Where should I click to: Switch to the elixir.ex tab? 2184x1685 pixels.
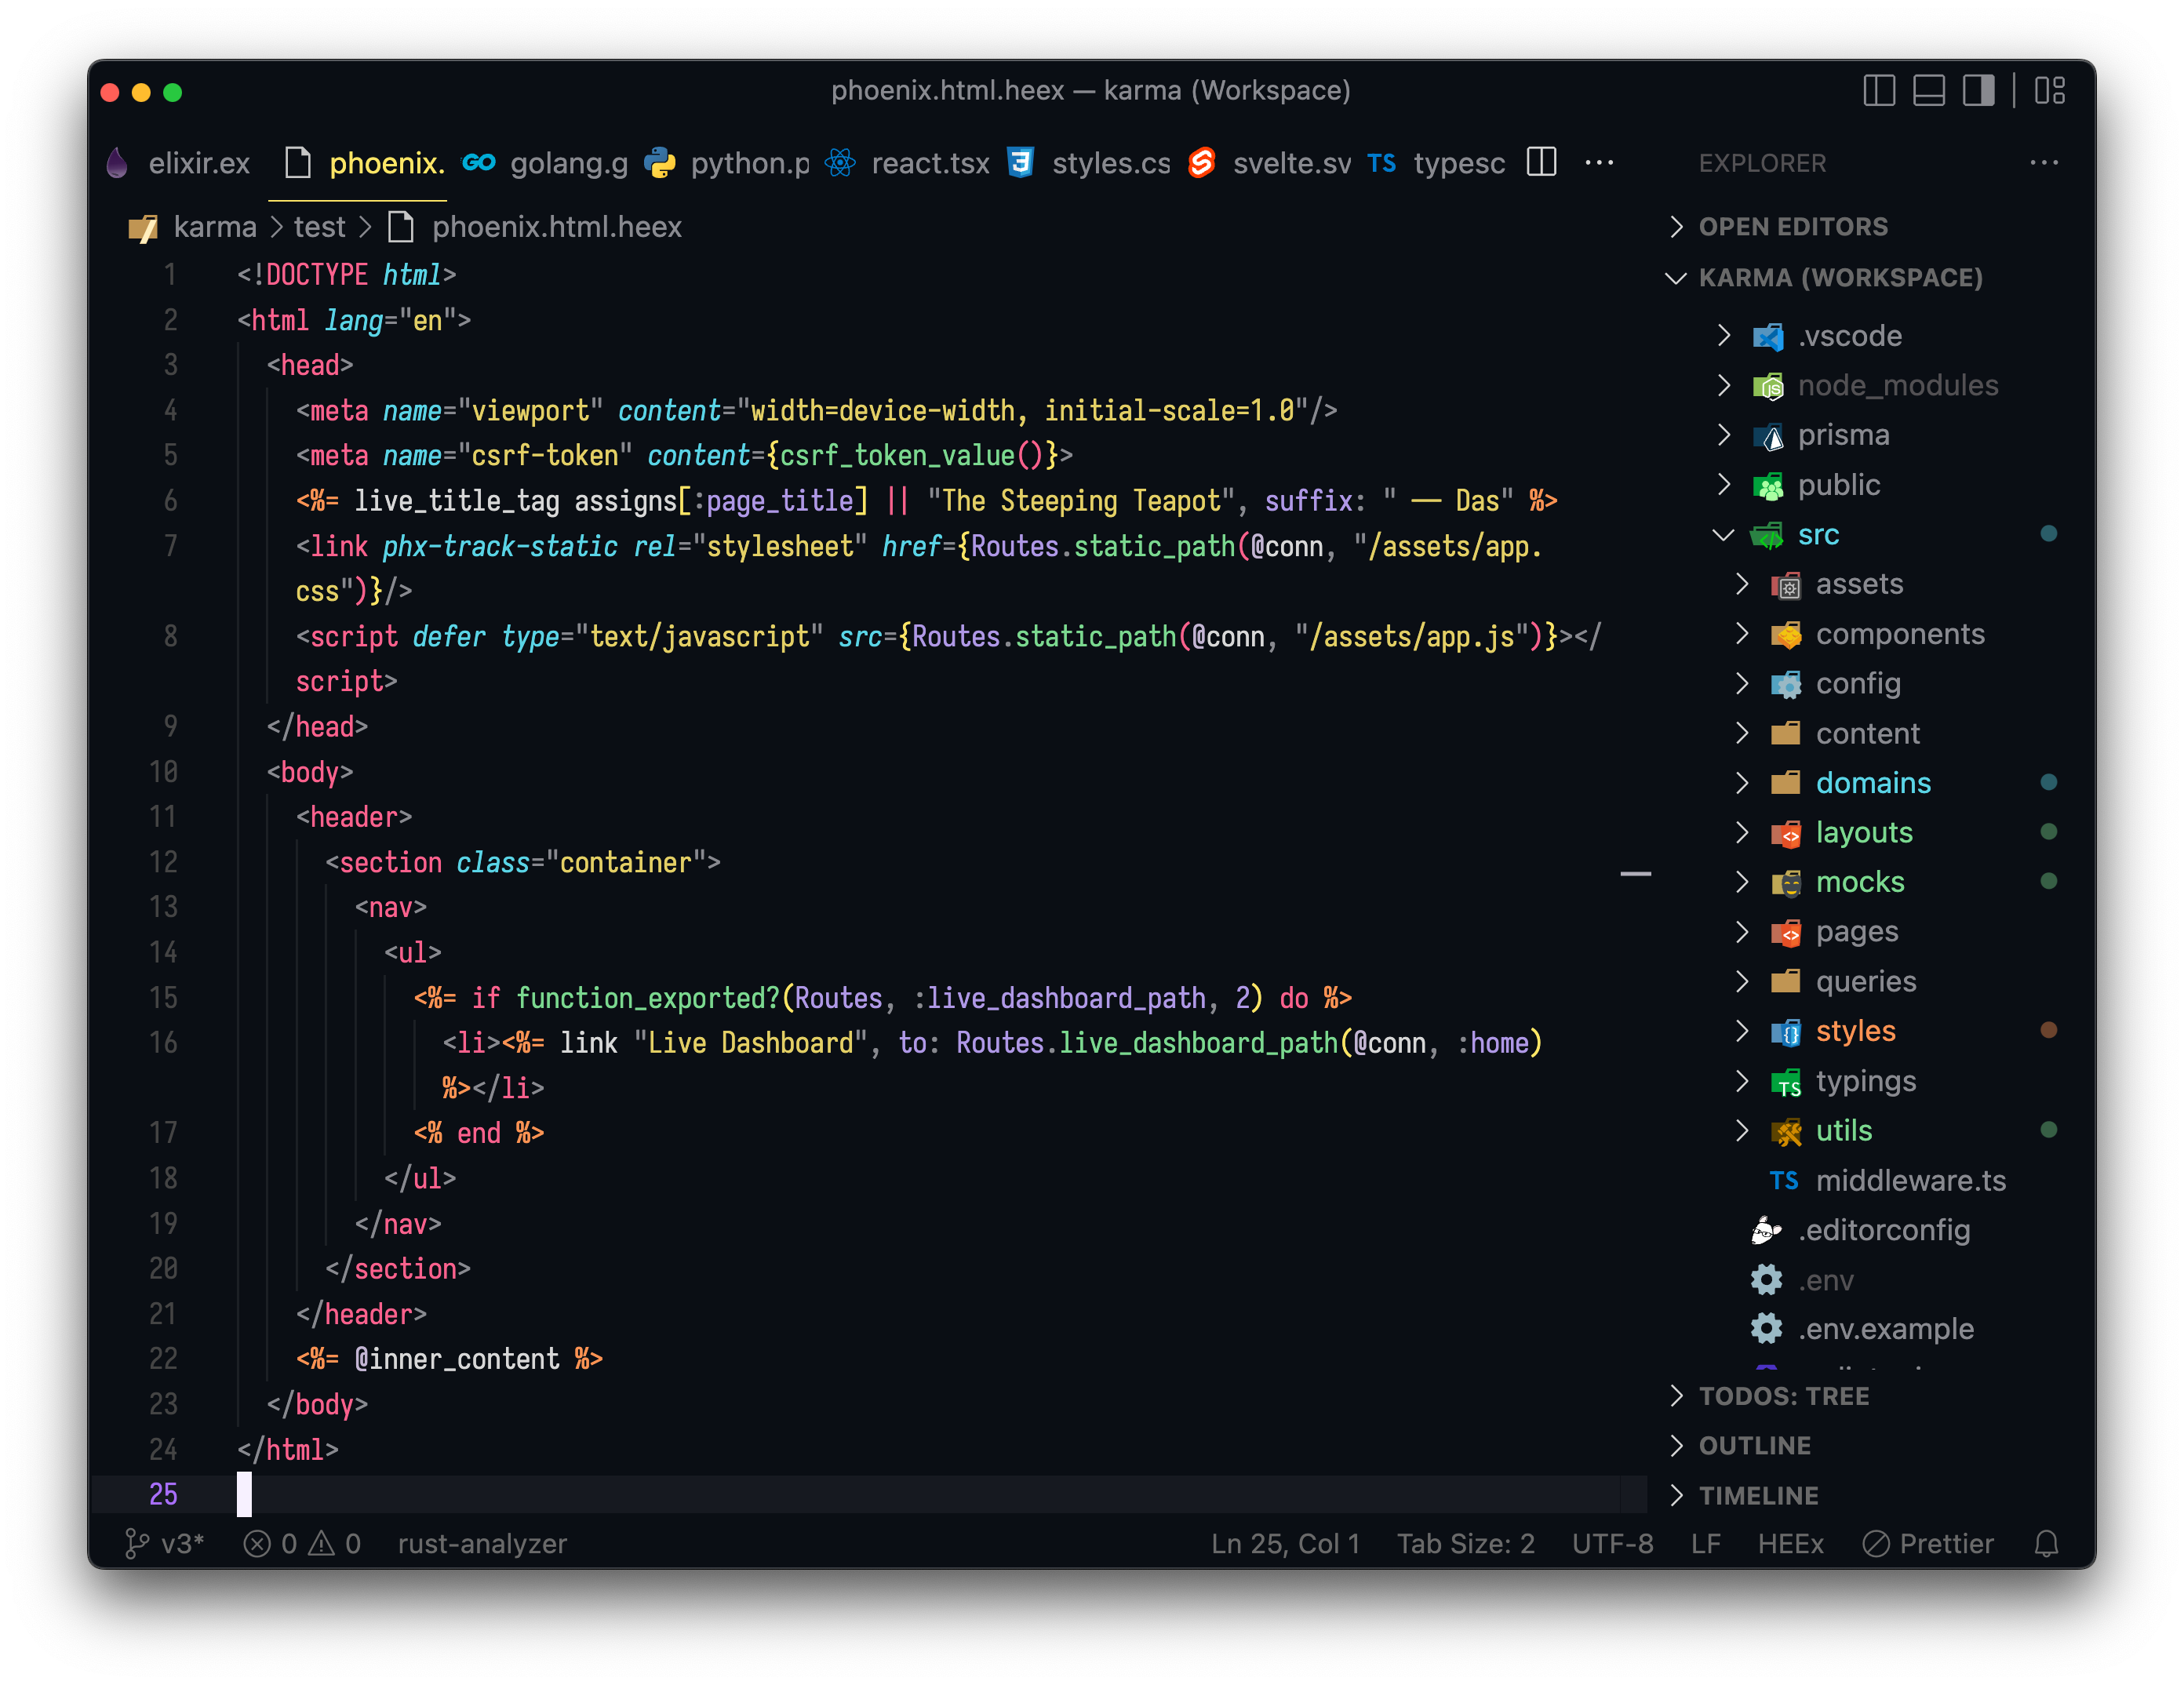point(199,162)
